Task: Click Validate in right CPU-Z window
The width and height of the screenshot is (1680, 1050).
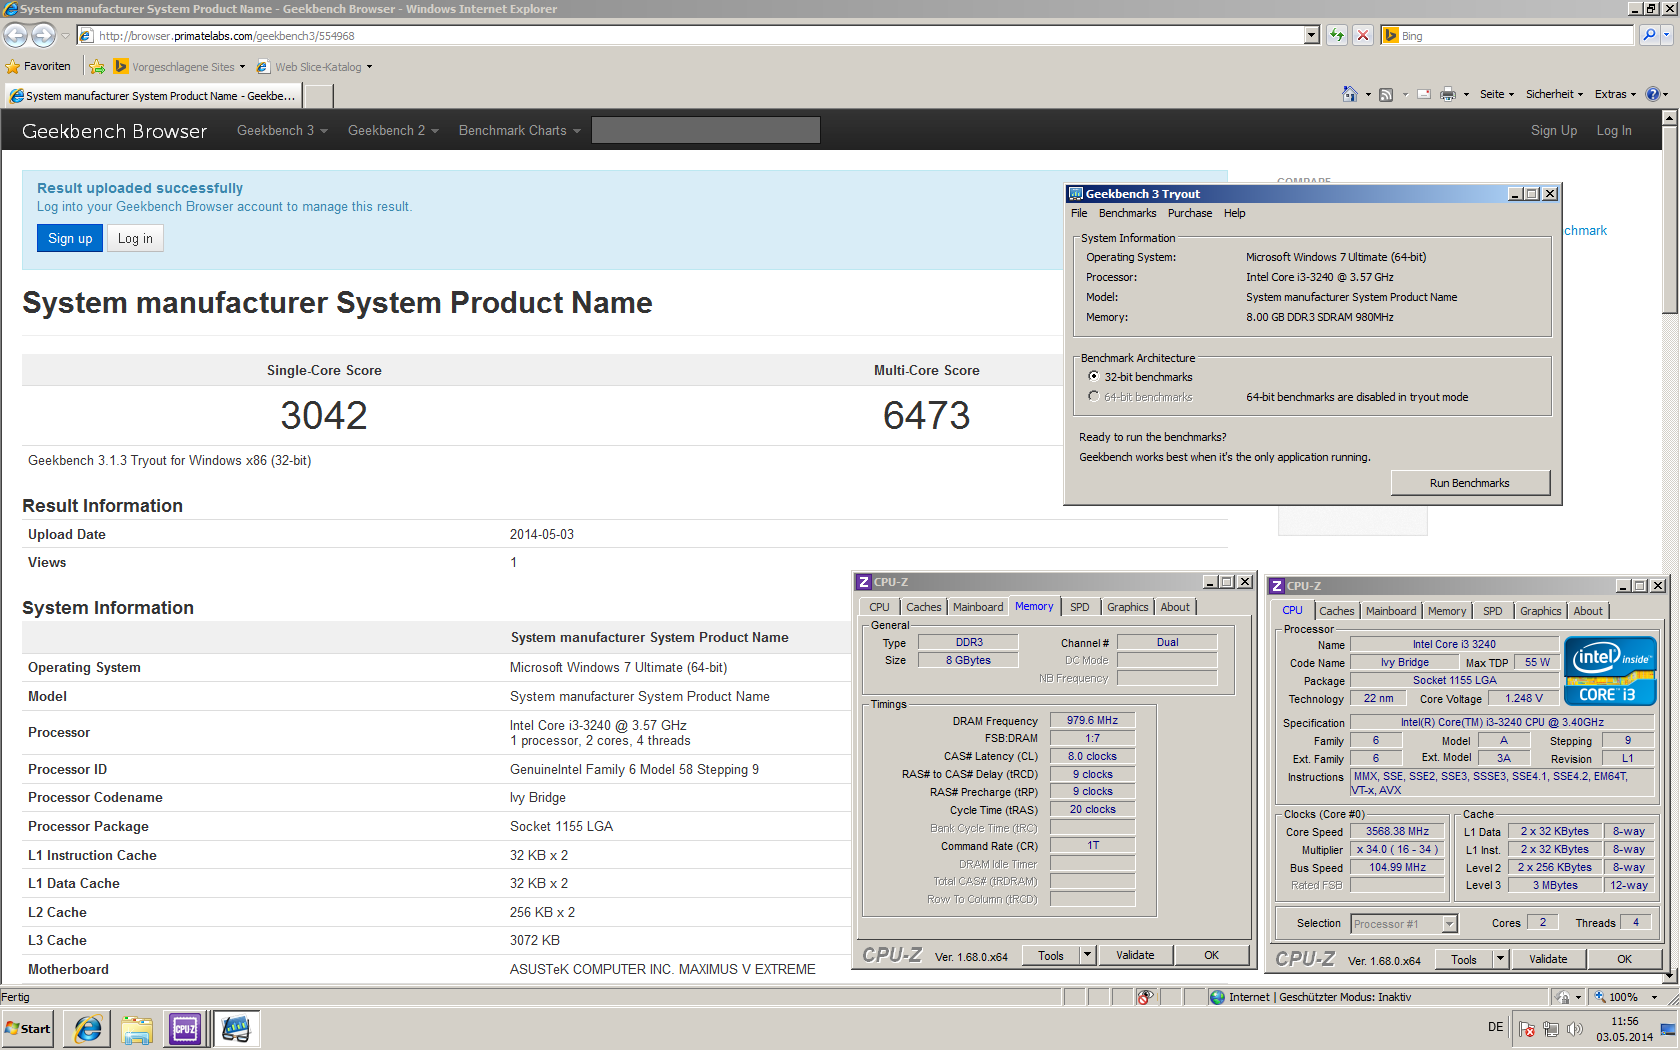Action: click(1548, 959)
